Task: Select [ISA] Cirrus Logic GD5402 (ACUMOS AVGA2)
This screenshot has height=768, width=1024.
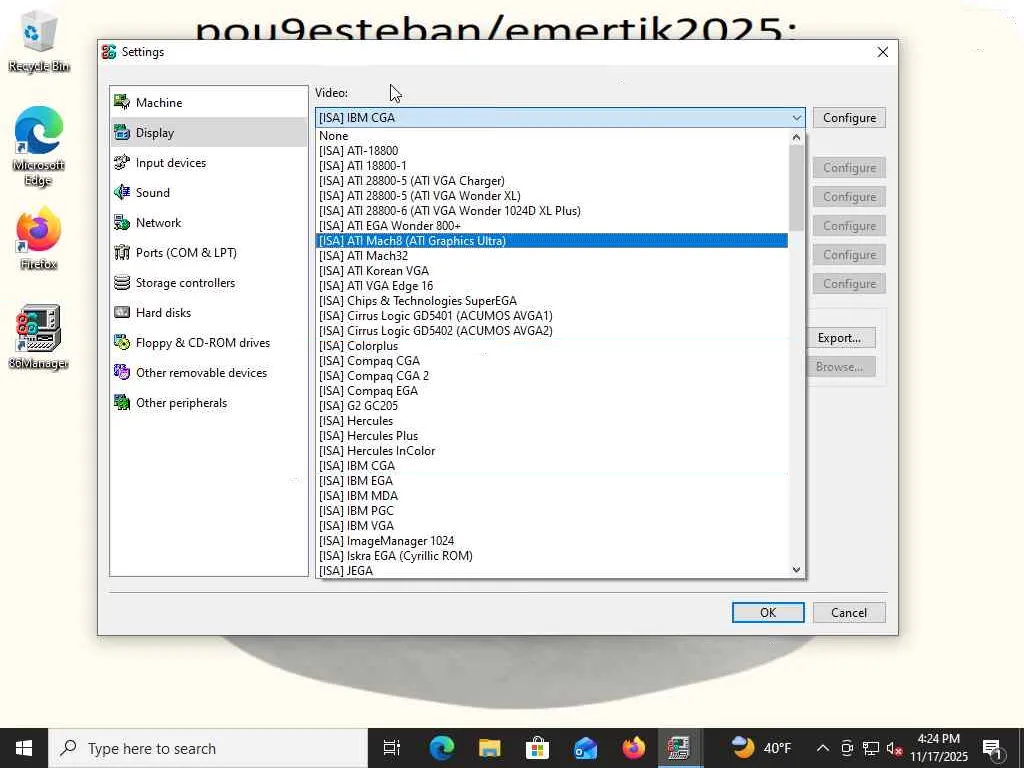Action: coord(552,331)
